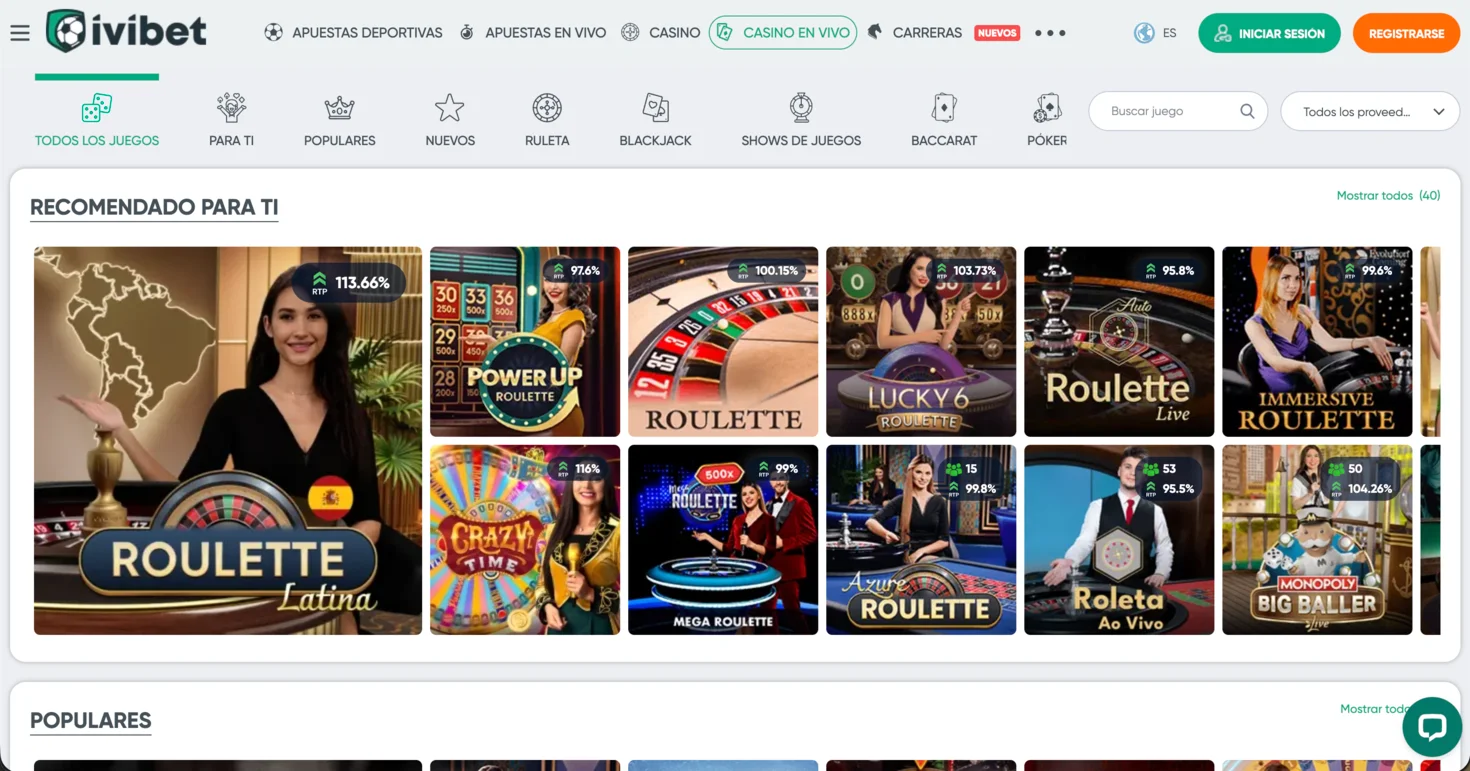Viewport: 1470px width, 771px height.
Task: Click the globe language icon
Action: coord(1144,33)
